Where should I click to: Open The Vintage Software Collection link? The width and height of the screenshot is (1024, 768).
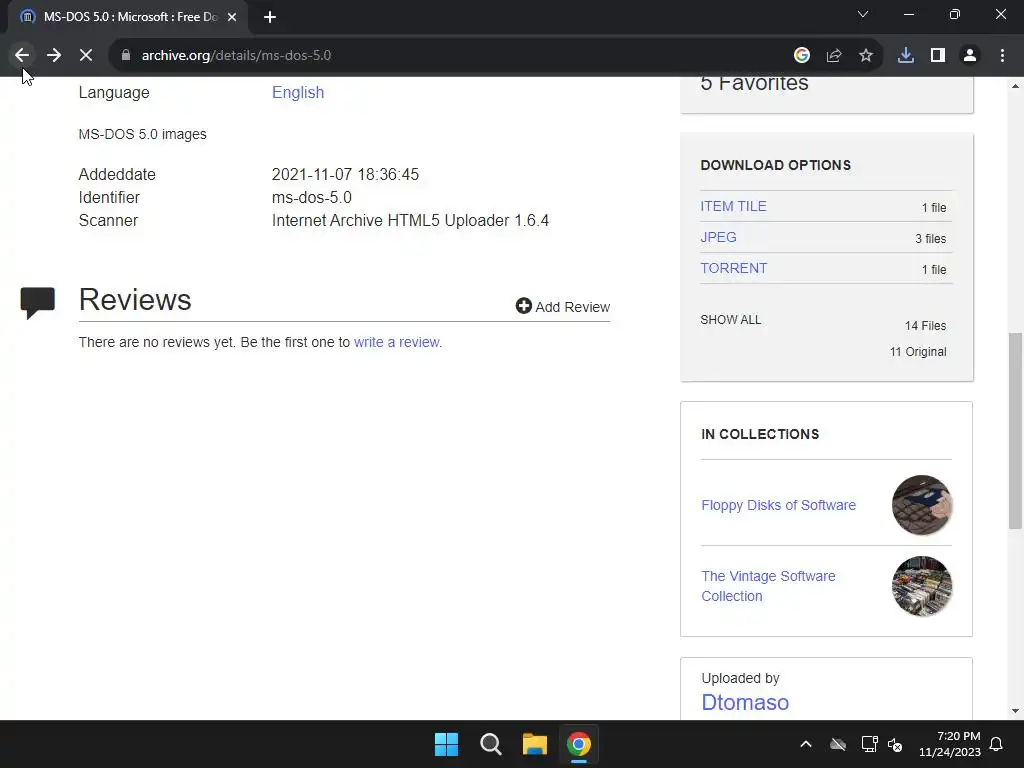(x=768, y=586)
